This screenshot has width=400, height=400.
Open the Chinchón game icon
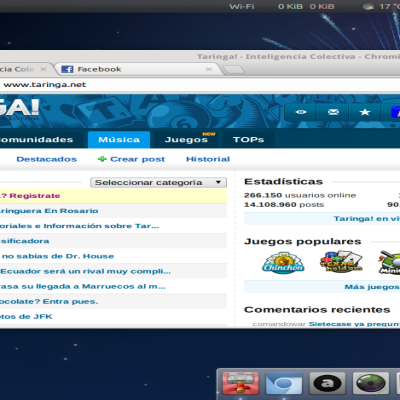[283, 263]
